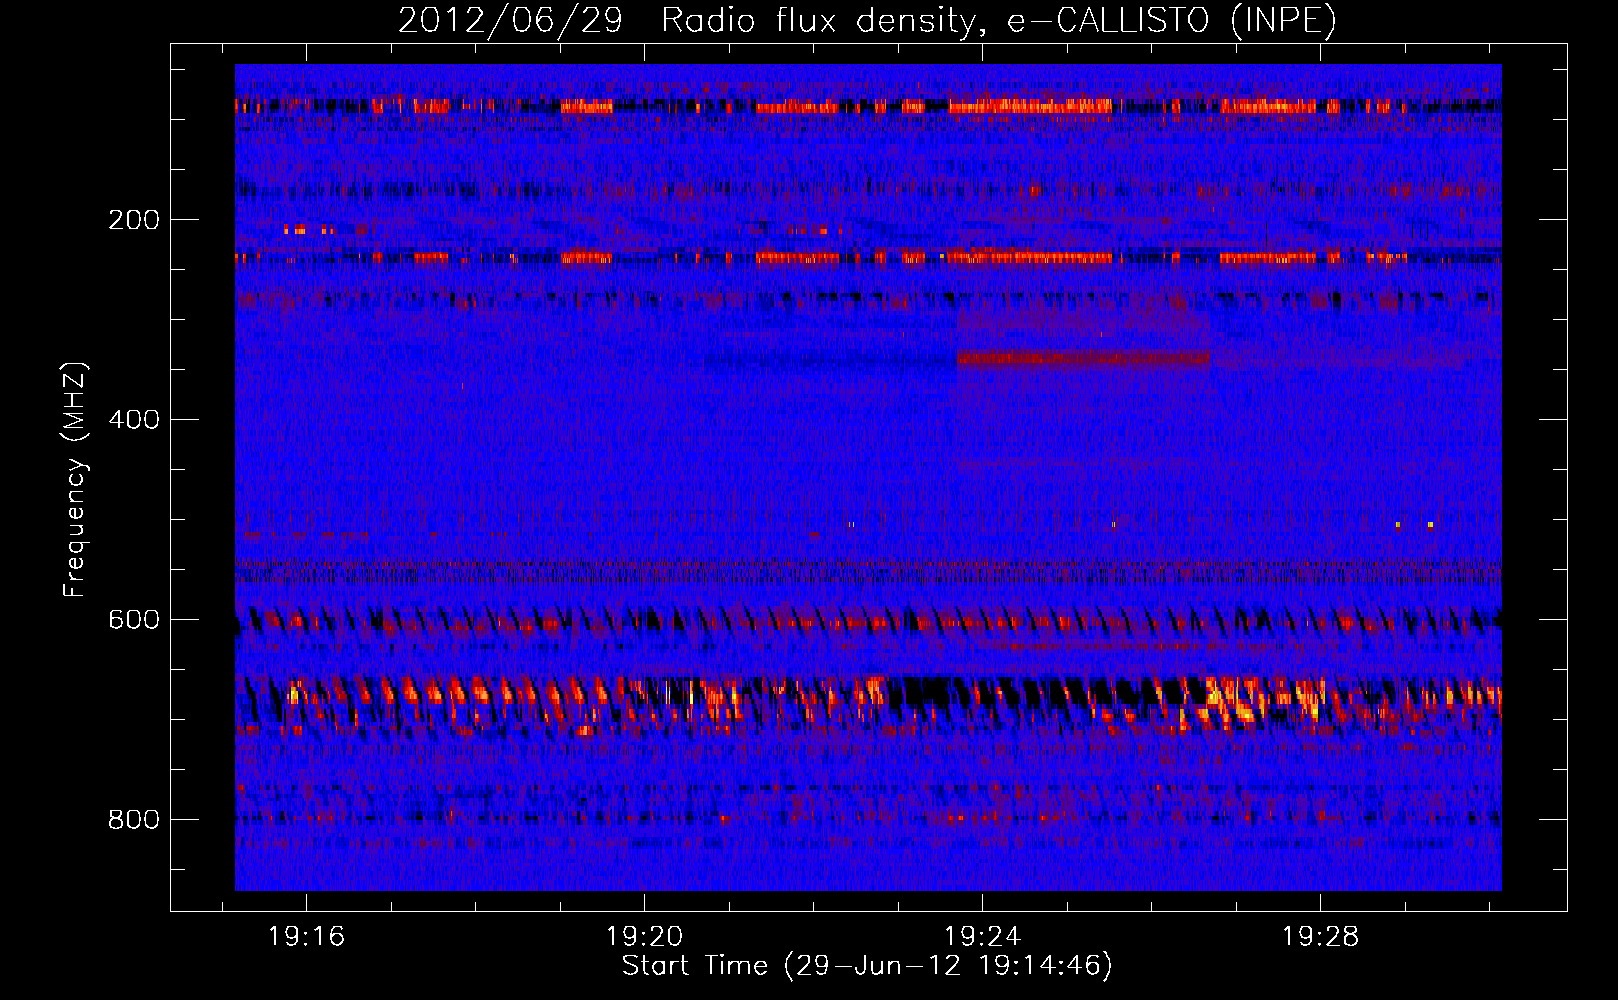
Task: Click the 'Start Time (29-Jun-12 19:14:46)' label
Action: point(867,966)
